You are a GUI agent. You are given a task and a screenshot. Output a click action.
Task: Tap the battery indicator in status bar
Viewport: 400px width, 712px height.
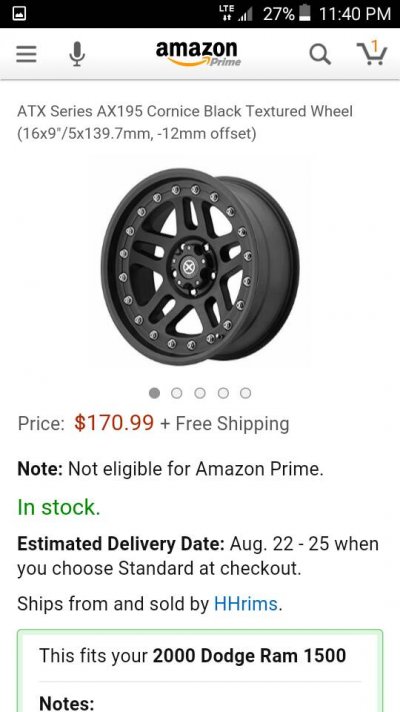(x=306, y=14)
